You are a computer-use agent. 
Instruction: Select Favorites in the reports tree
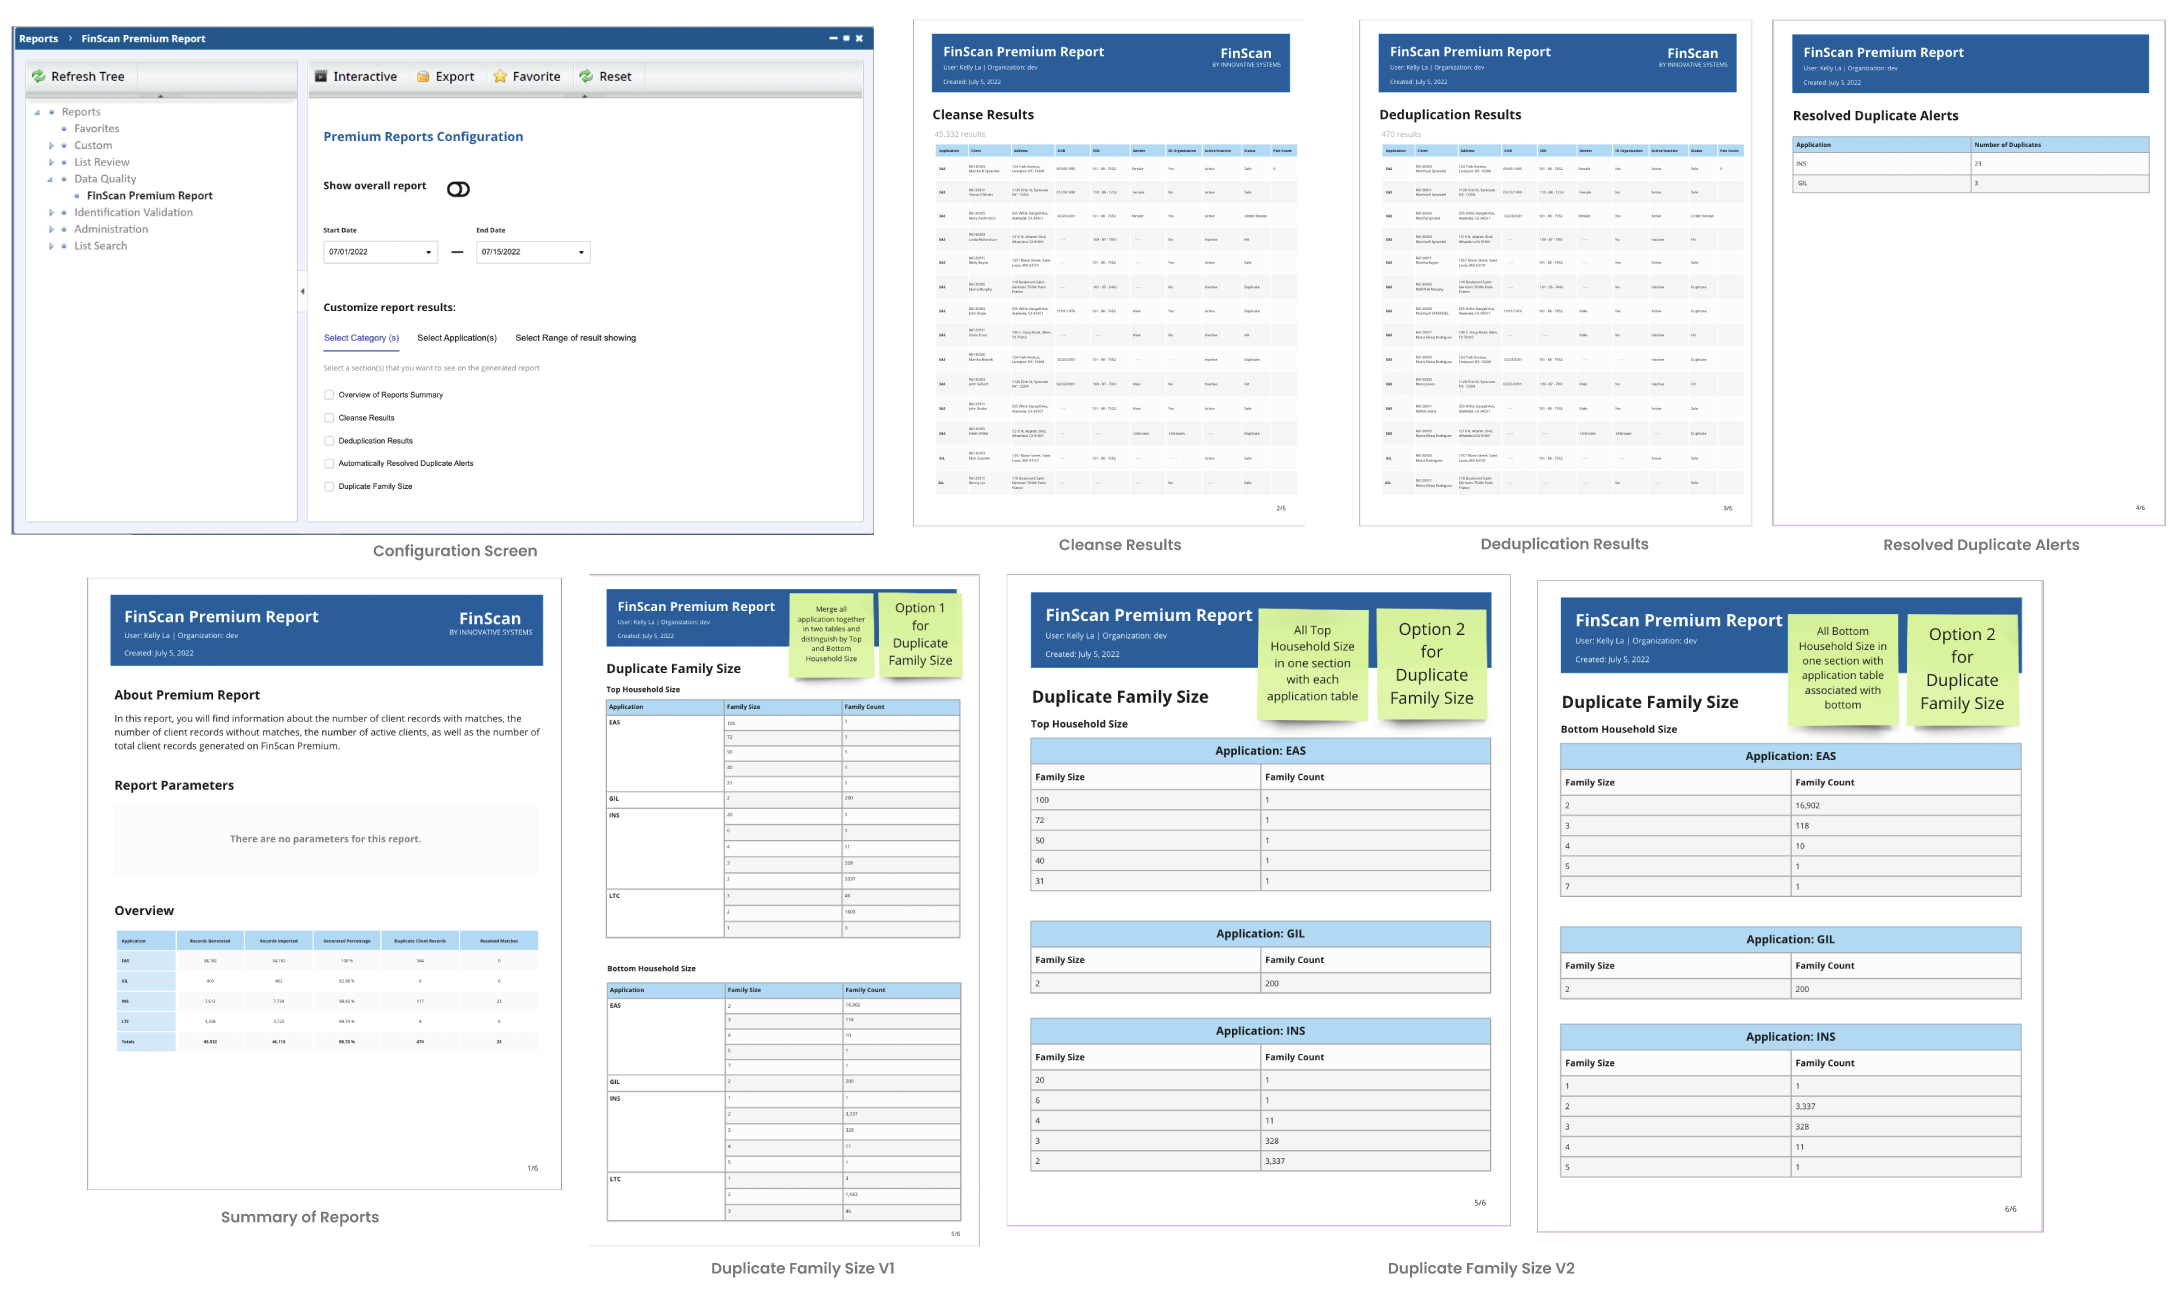coord(96,129)
